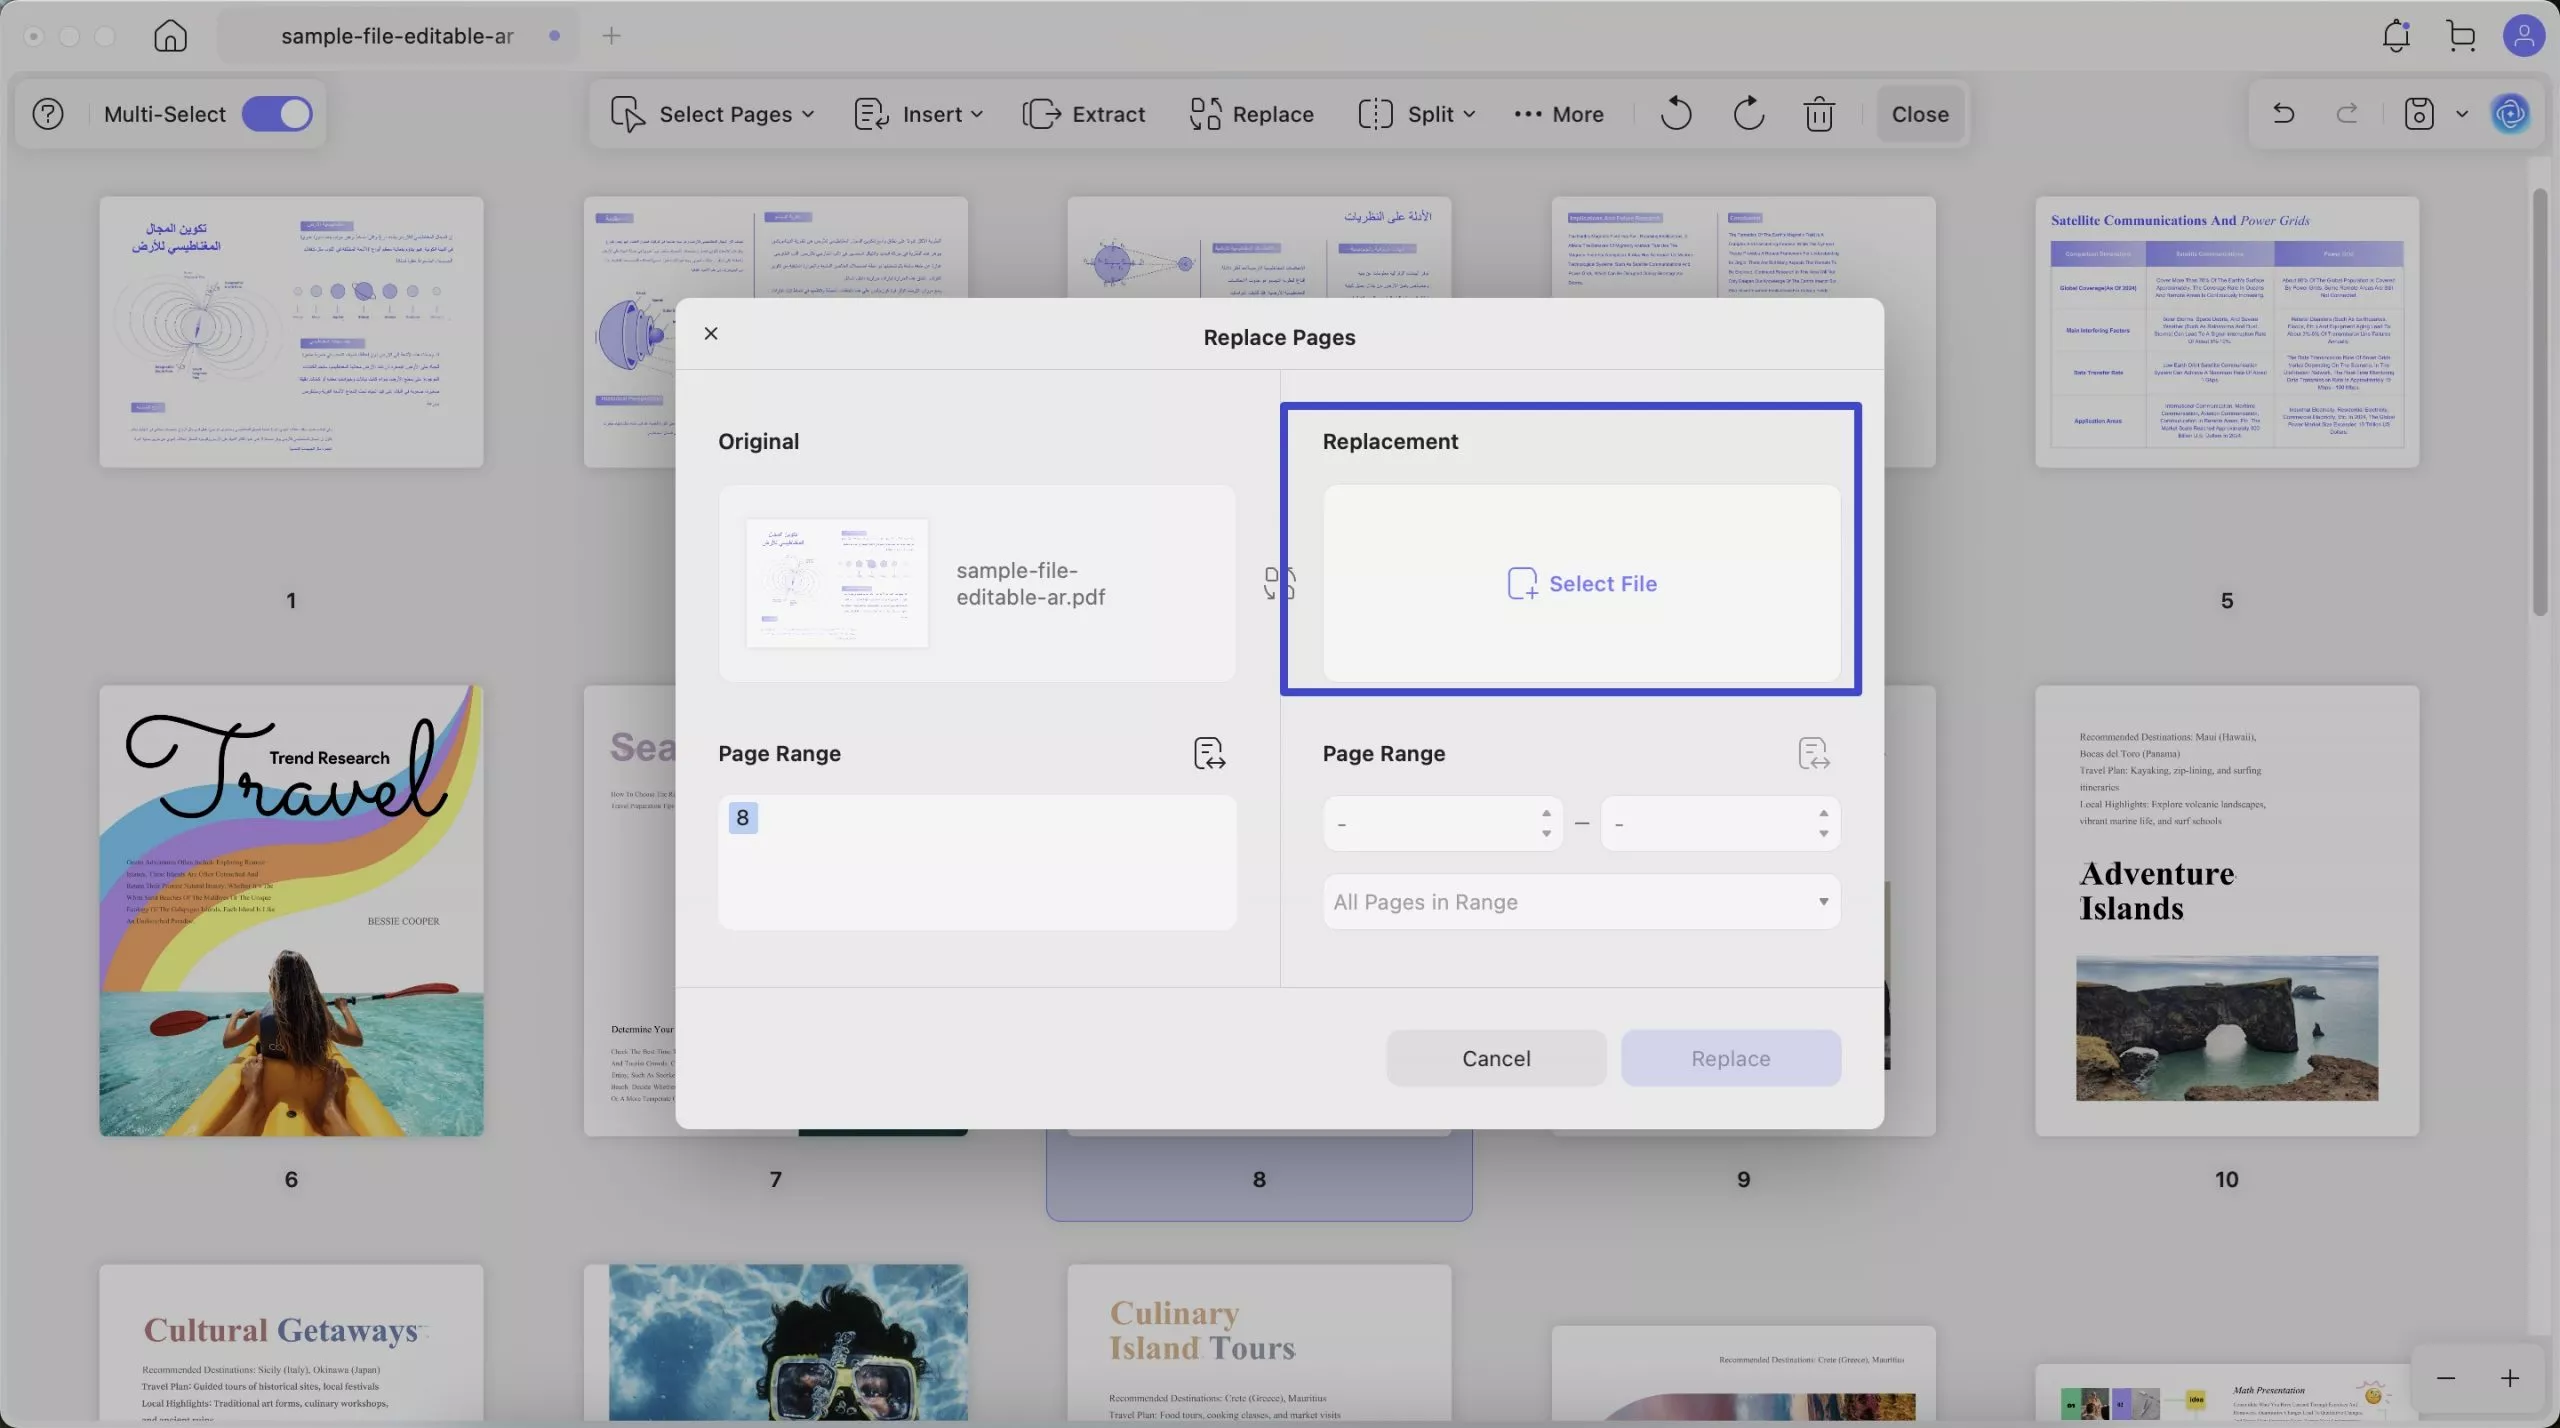Select page 5 Satellite Communications thumbnail
2560x1428 pixels.
(2227, 332)
